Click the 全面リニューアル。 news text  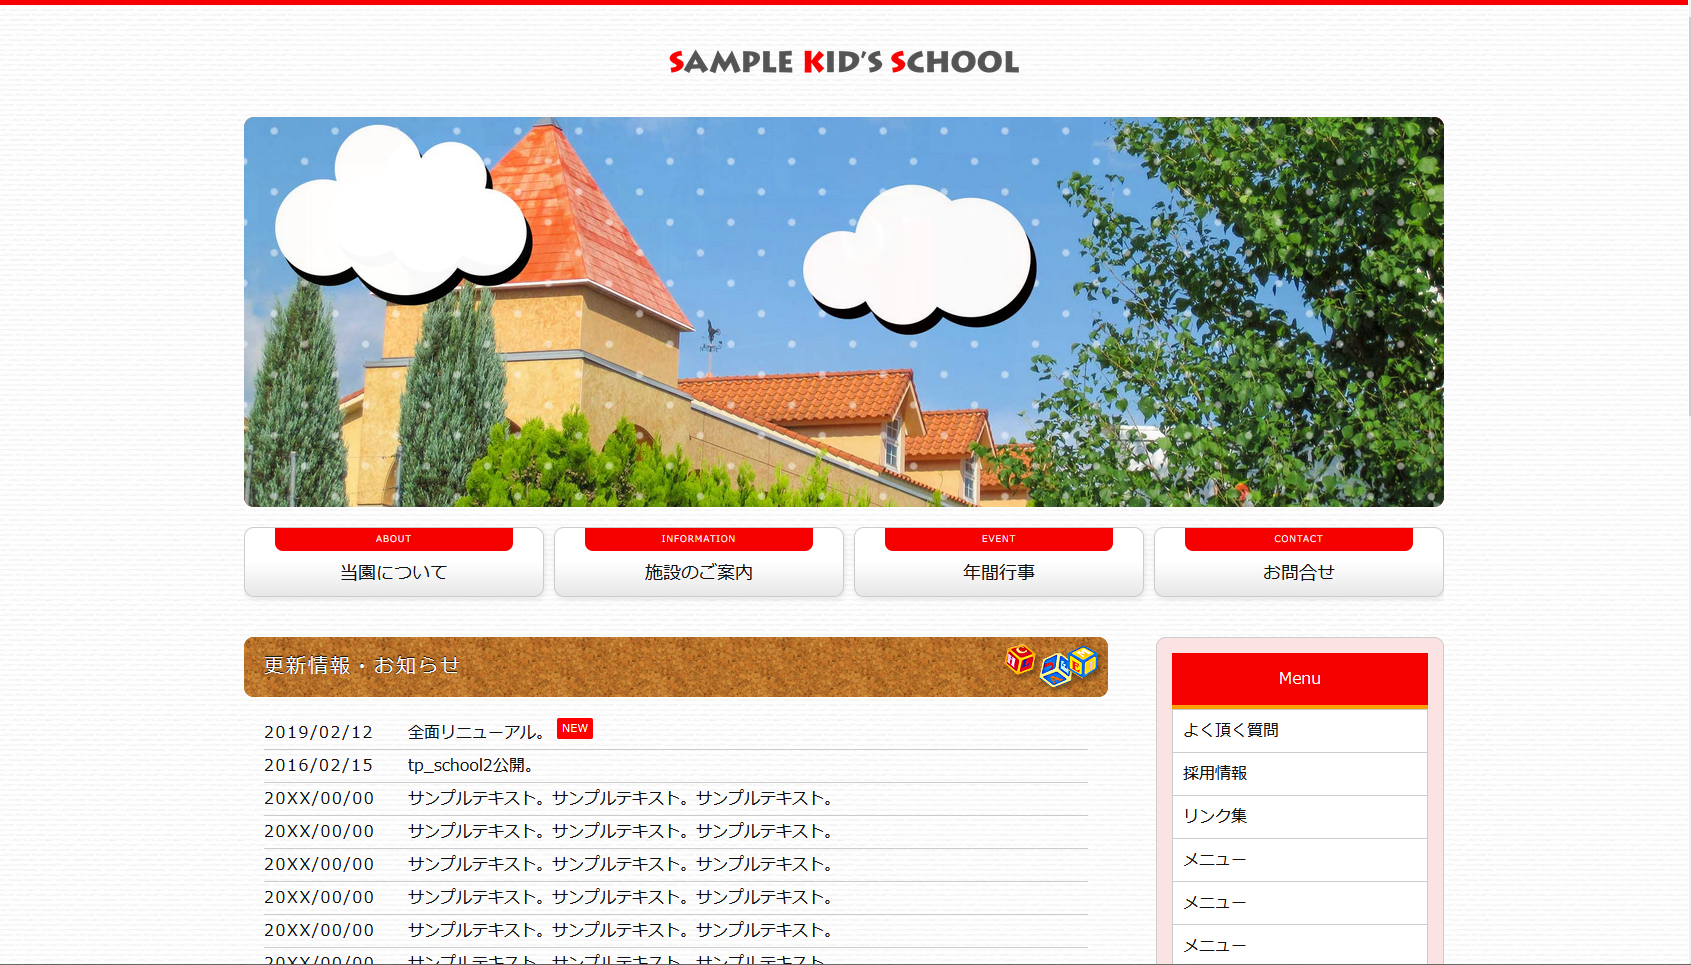click(476, 732)
